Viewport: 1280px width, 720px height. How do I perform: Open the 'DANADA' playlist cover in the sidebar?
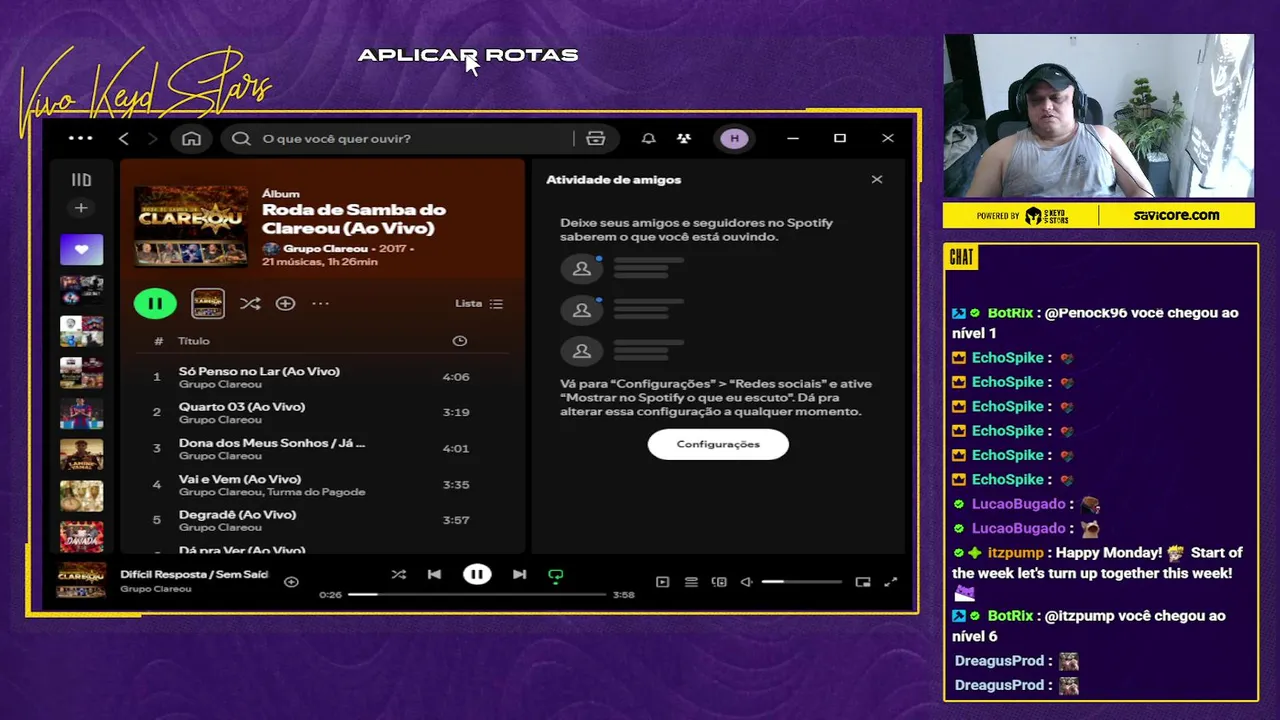coord(81,537)
